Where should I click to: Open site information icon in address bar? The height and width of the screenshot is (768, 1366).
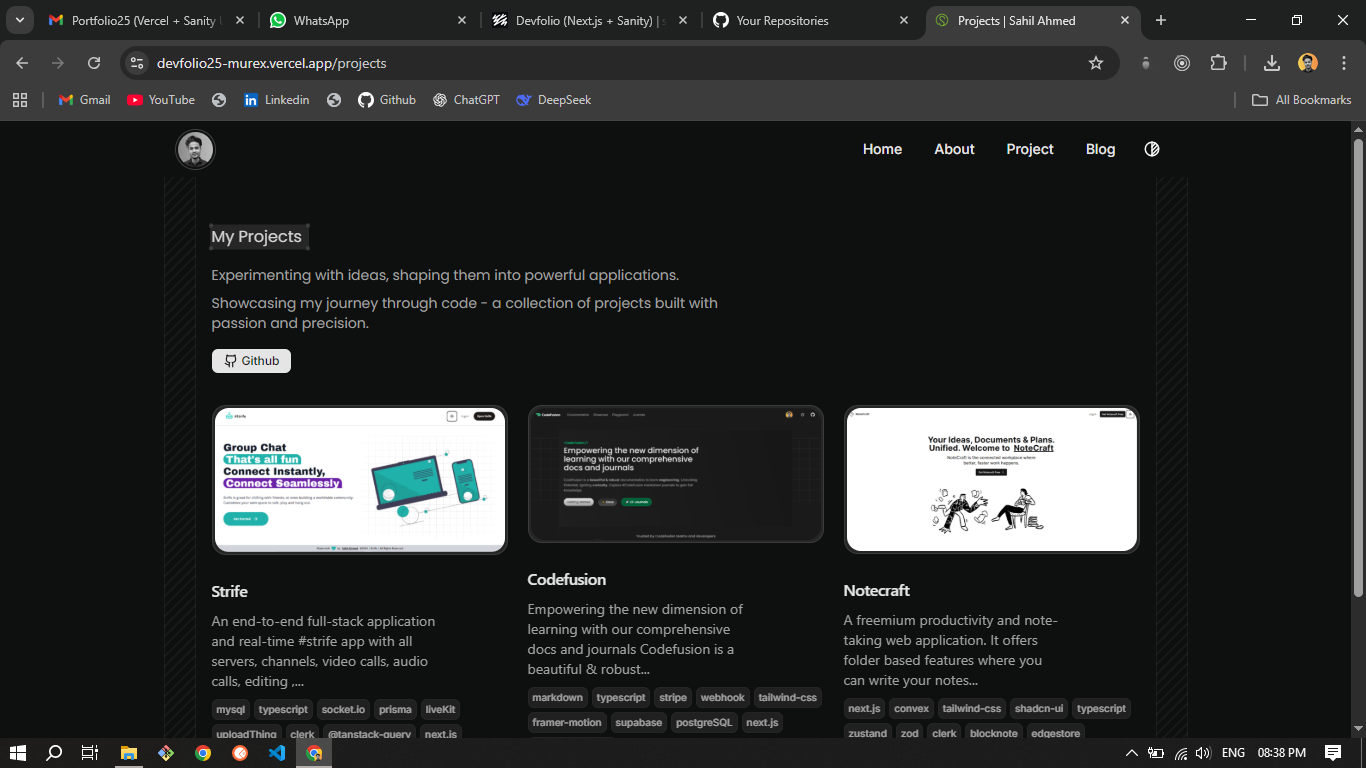click(x=138, y=63)
